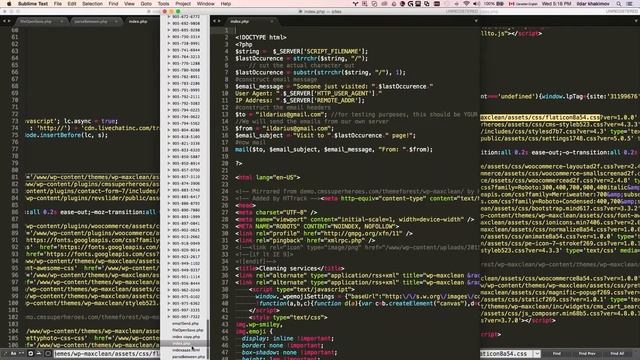Open Sublime Text application menu
Viewport: 640px width, 360px height.
33,4
